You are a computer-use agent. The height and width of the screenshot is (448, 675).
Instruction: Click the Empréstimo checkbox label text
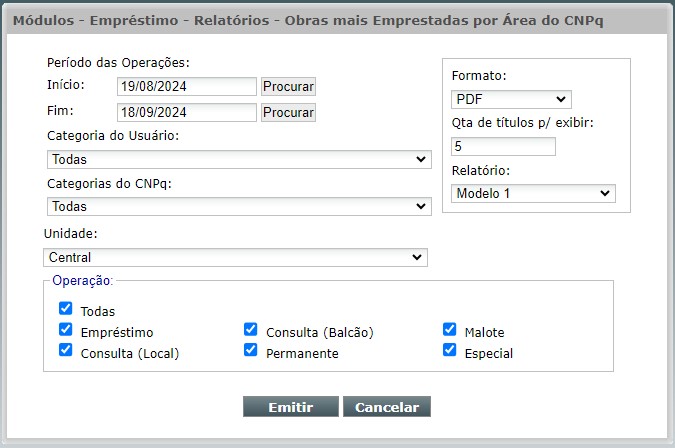point(117,332)
